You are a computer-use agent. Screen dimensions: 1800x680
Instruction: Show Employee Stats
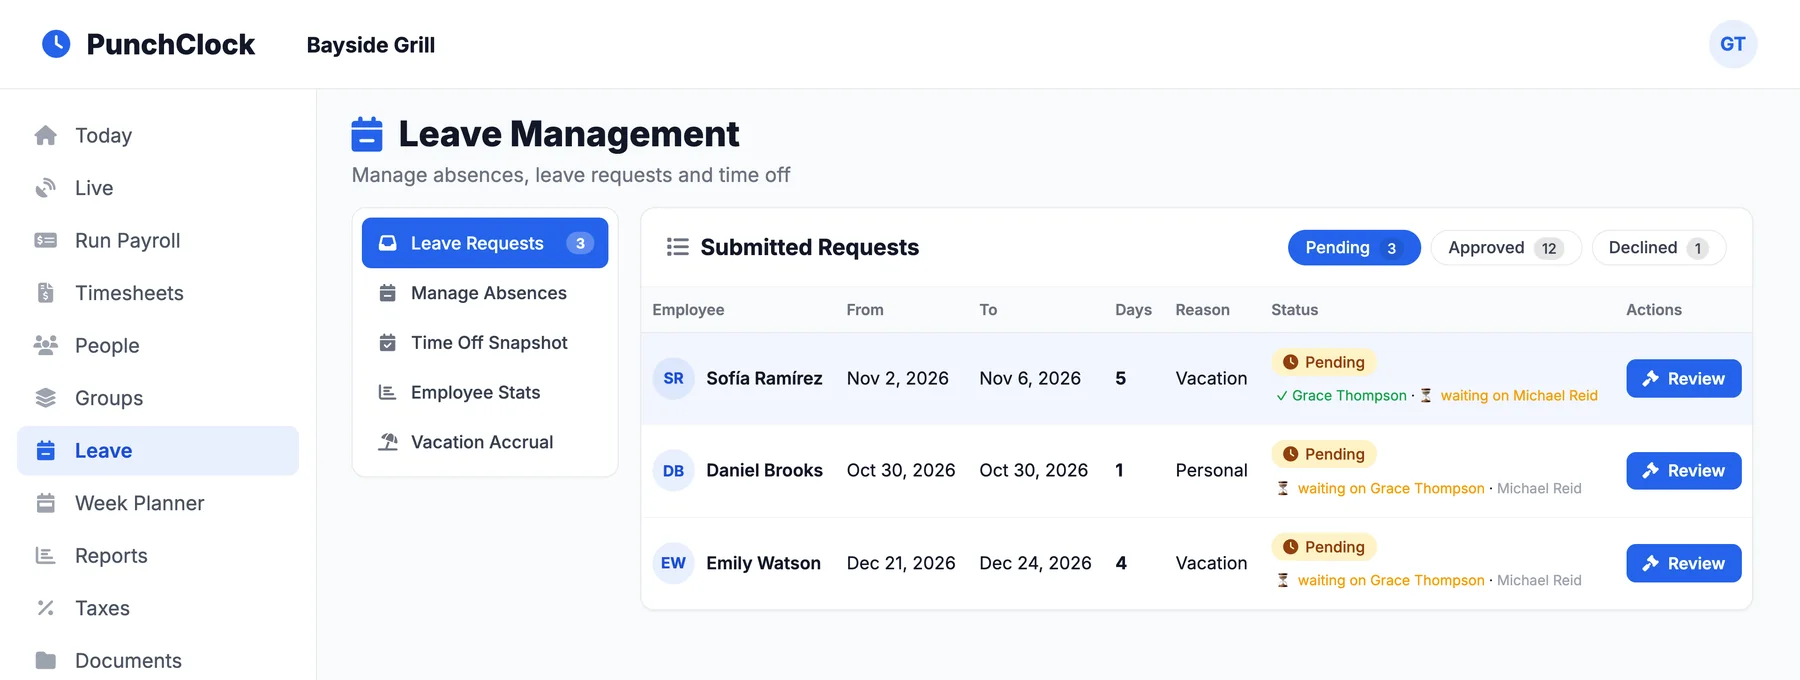[x=485, y=392]
